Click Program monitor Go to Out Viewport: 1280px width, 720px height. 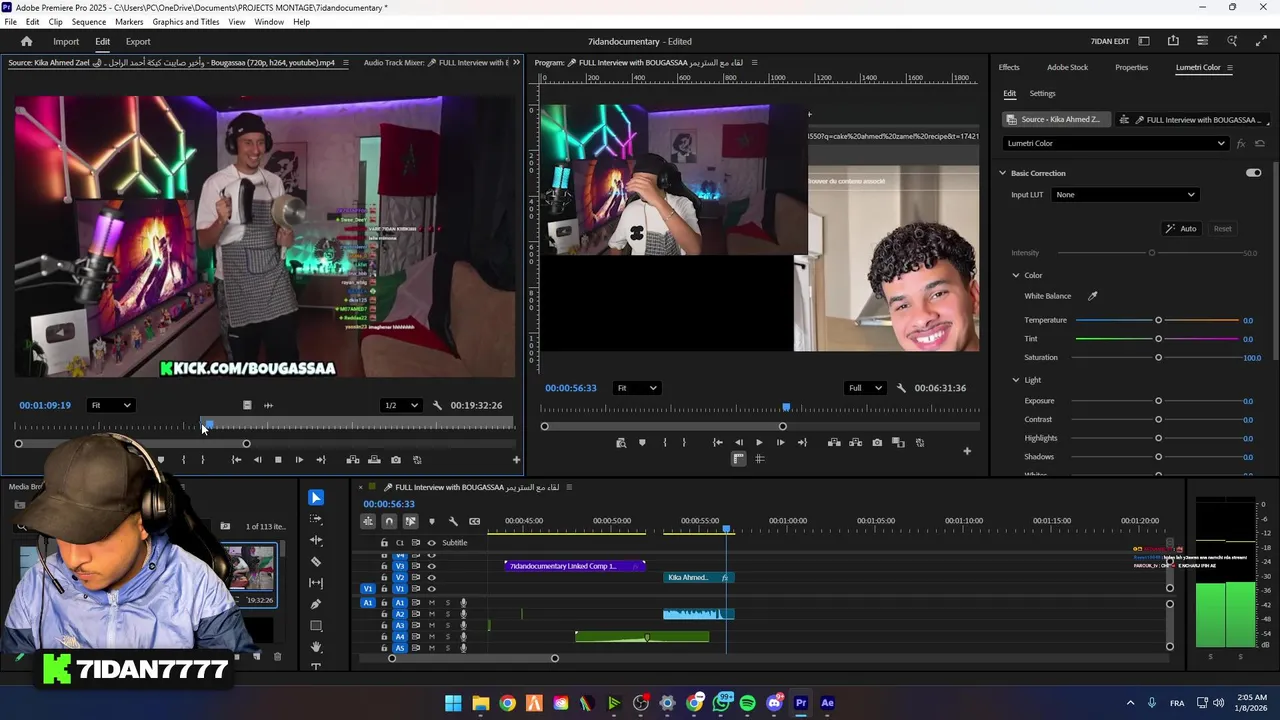pos(801,442)
